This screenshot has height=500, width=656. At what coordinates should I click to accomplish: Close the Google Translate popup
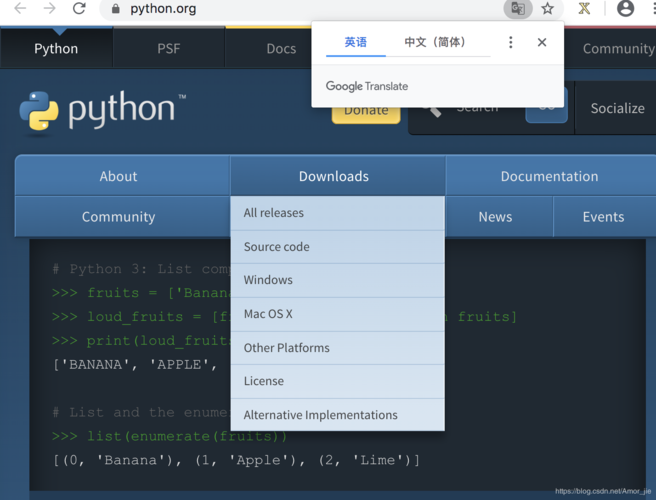[542, 42]
